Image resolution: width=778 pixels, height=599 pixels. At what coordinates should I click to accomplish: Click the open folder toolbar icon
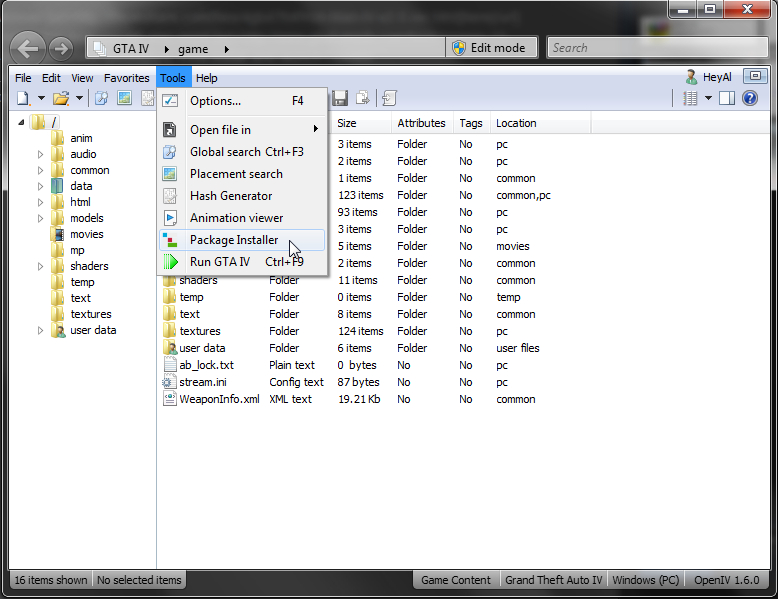point(61,98)
